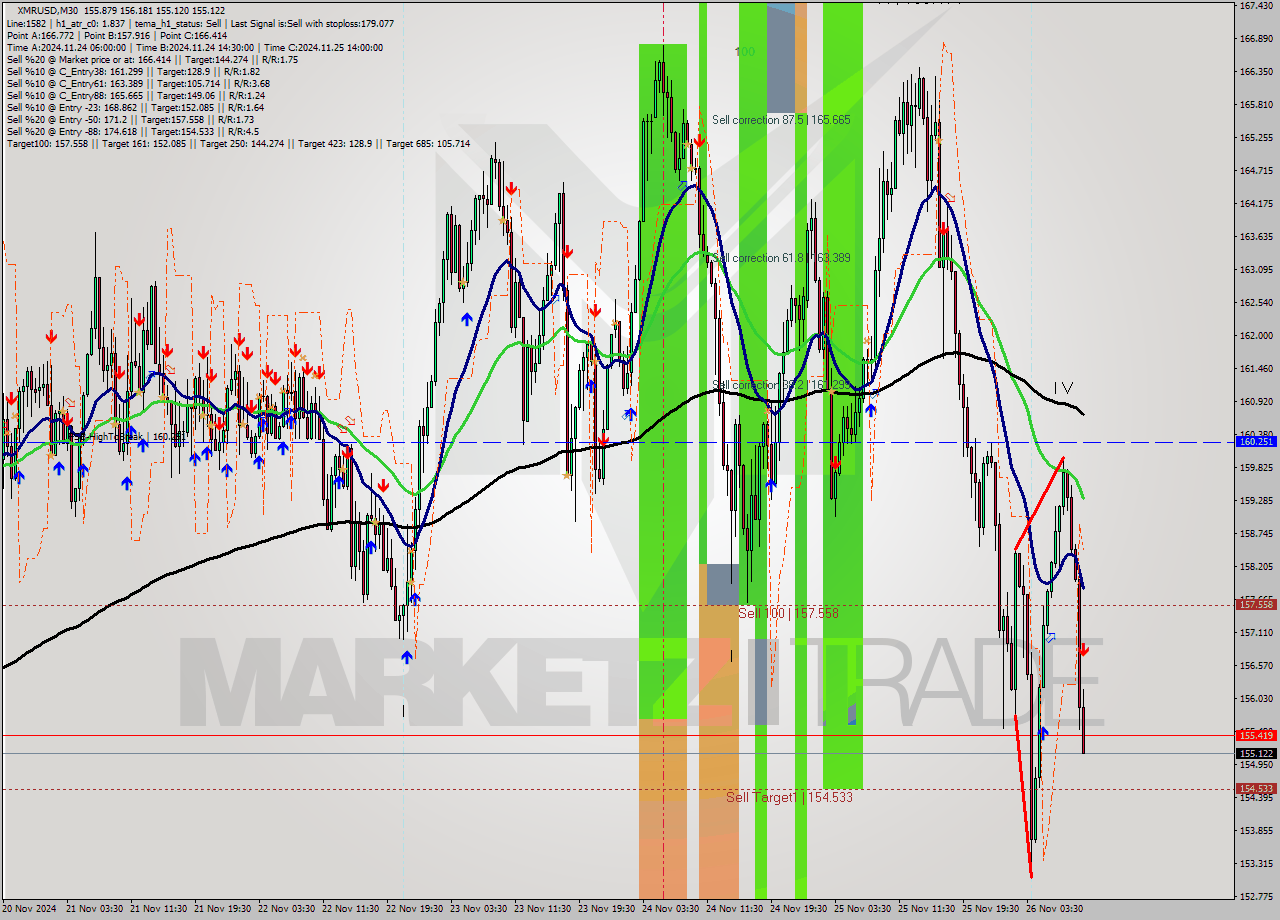1280x920 pixels.
Task: Click the '22 Nov 19:30' time axis label
Action: (416, 909)
